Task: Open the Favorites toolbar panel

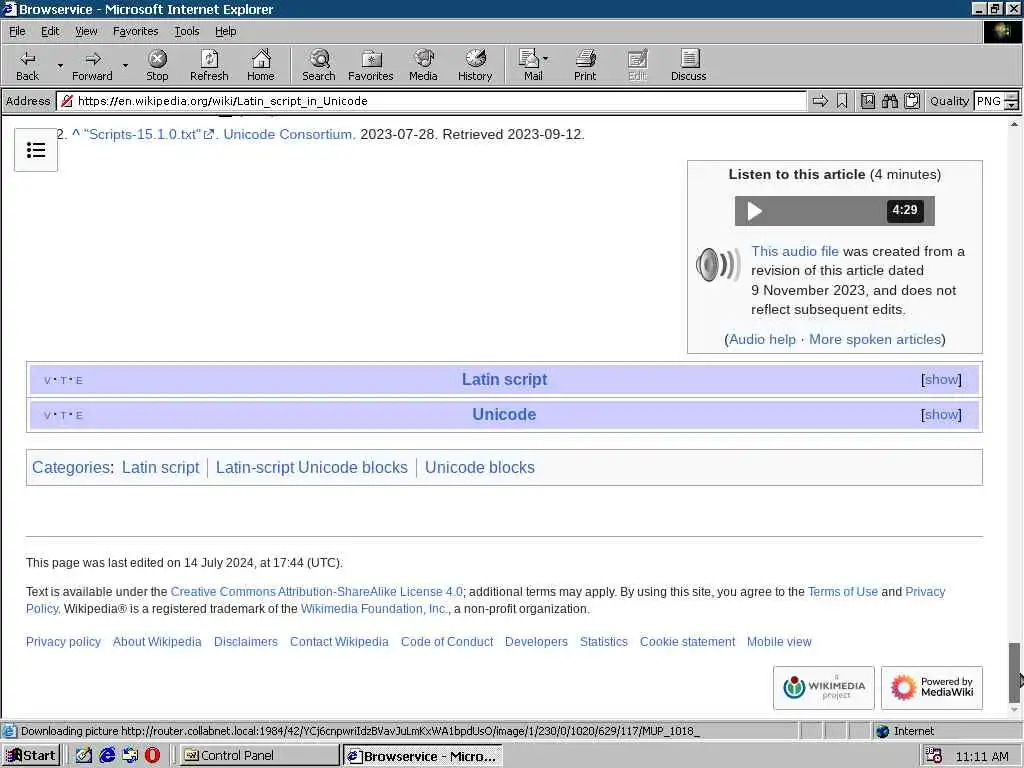Action: click(x=370, y=65)
